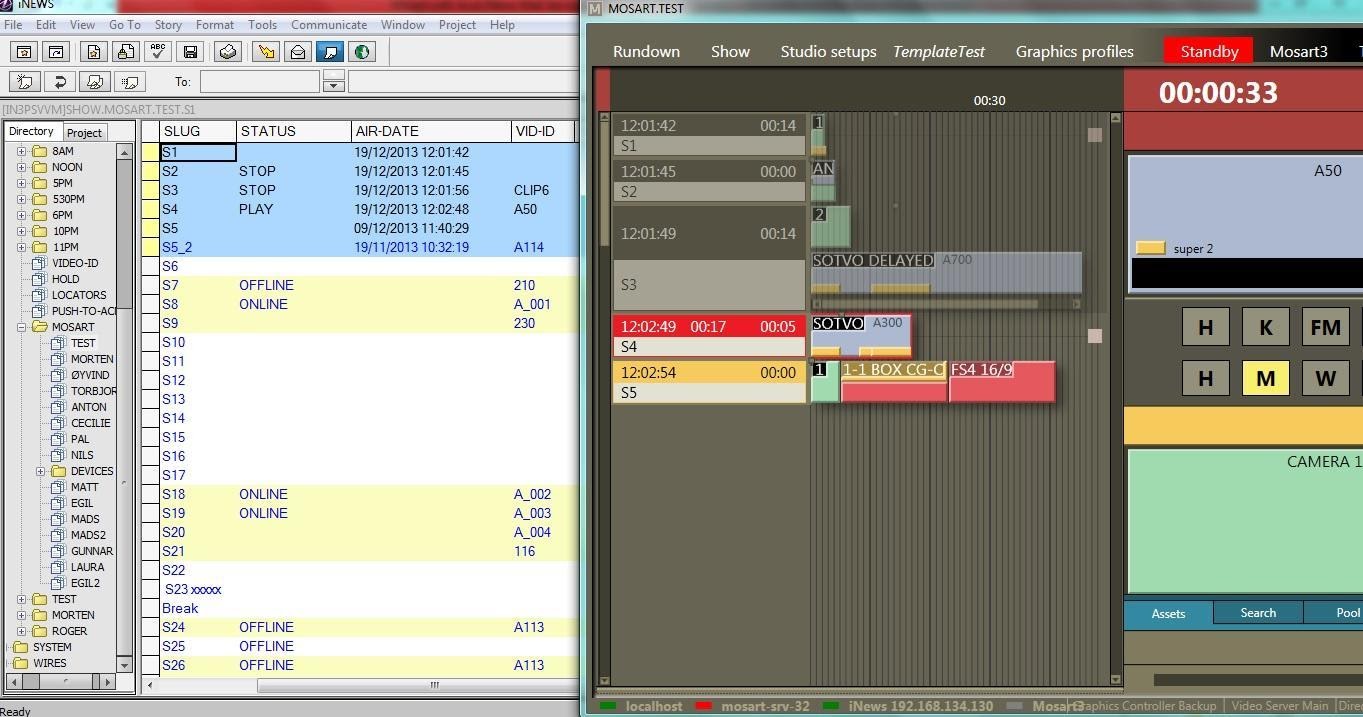Click the yellow lightning arrow toolbar icon

click(x=266, y=52)
